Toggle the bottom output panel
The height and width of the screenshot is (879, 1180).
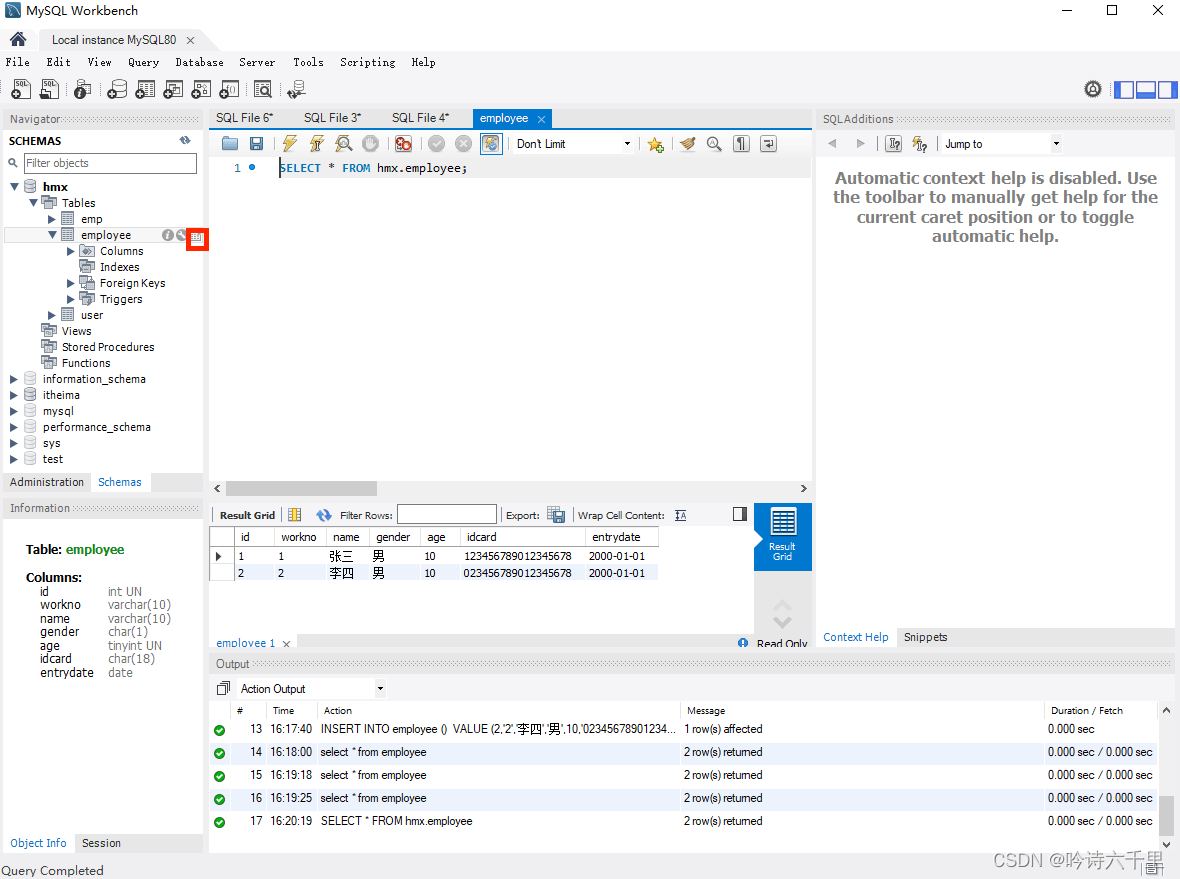pyautogui.click(x=1145, y=90)
